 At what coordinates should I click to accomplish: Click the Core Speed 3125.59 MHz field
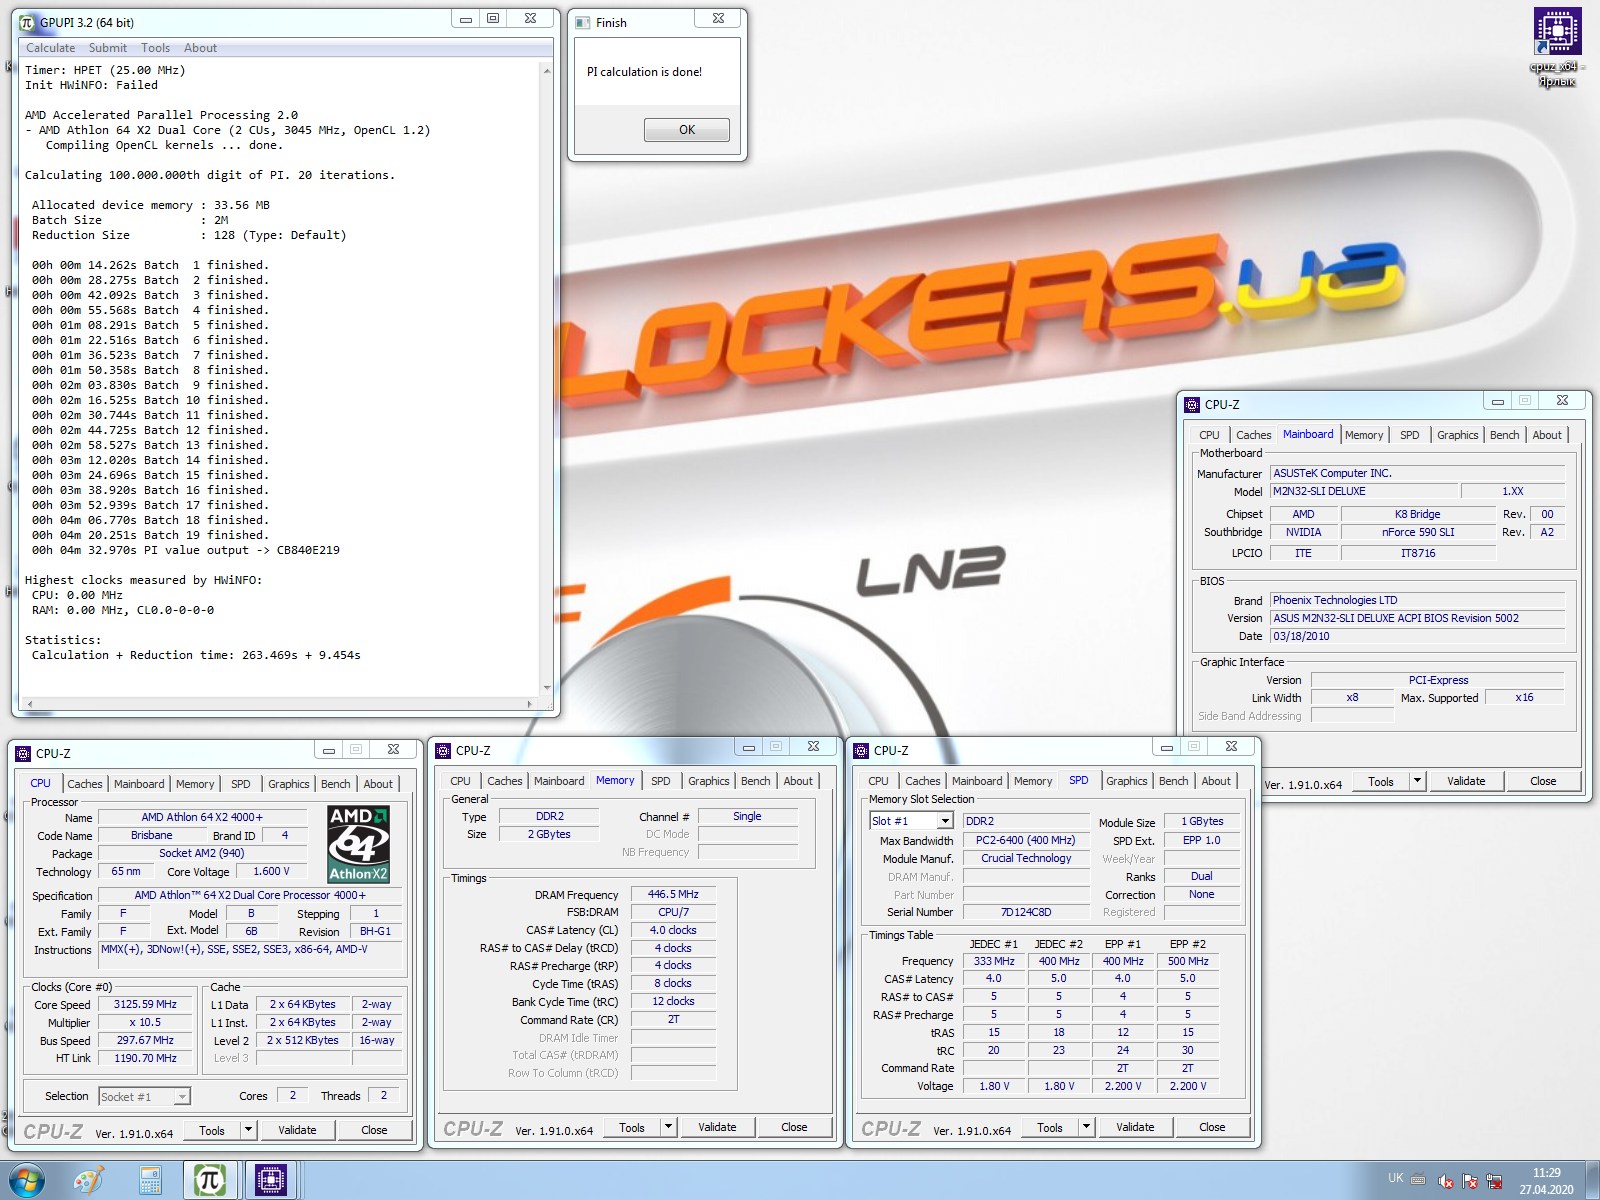(x=145, y=1004)
